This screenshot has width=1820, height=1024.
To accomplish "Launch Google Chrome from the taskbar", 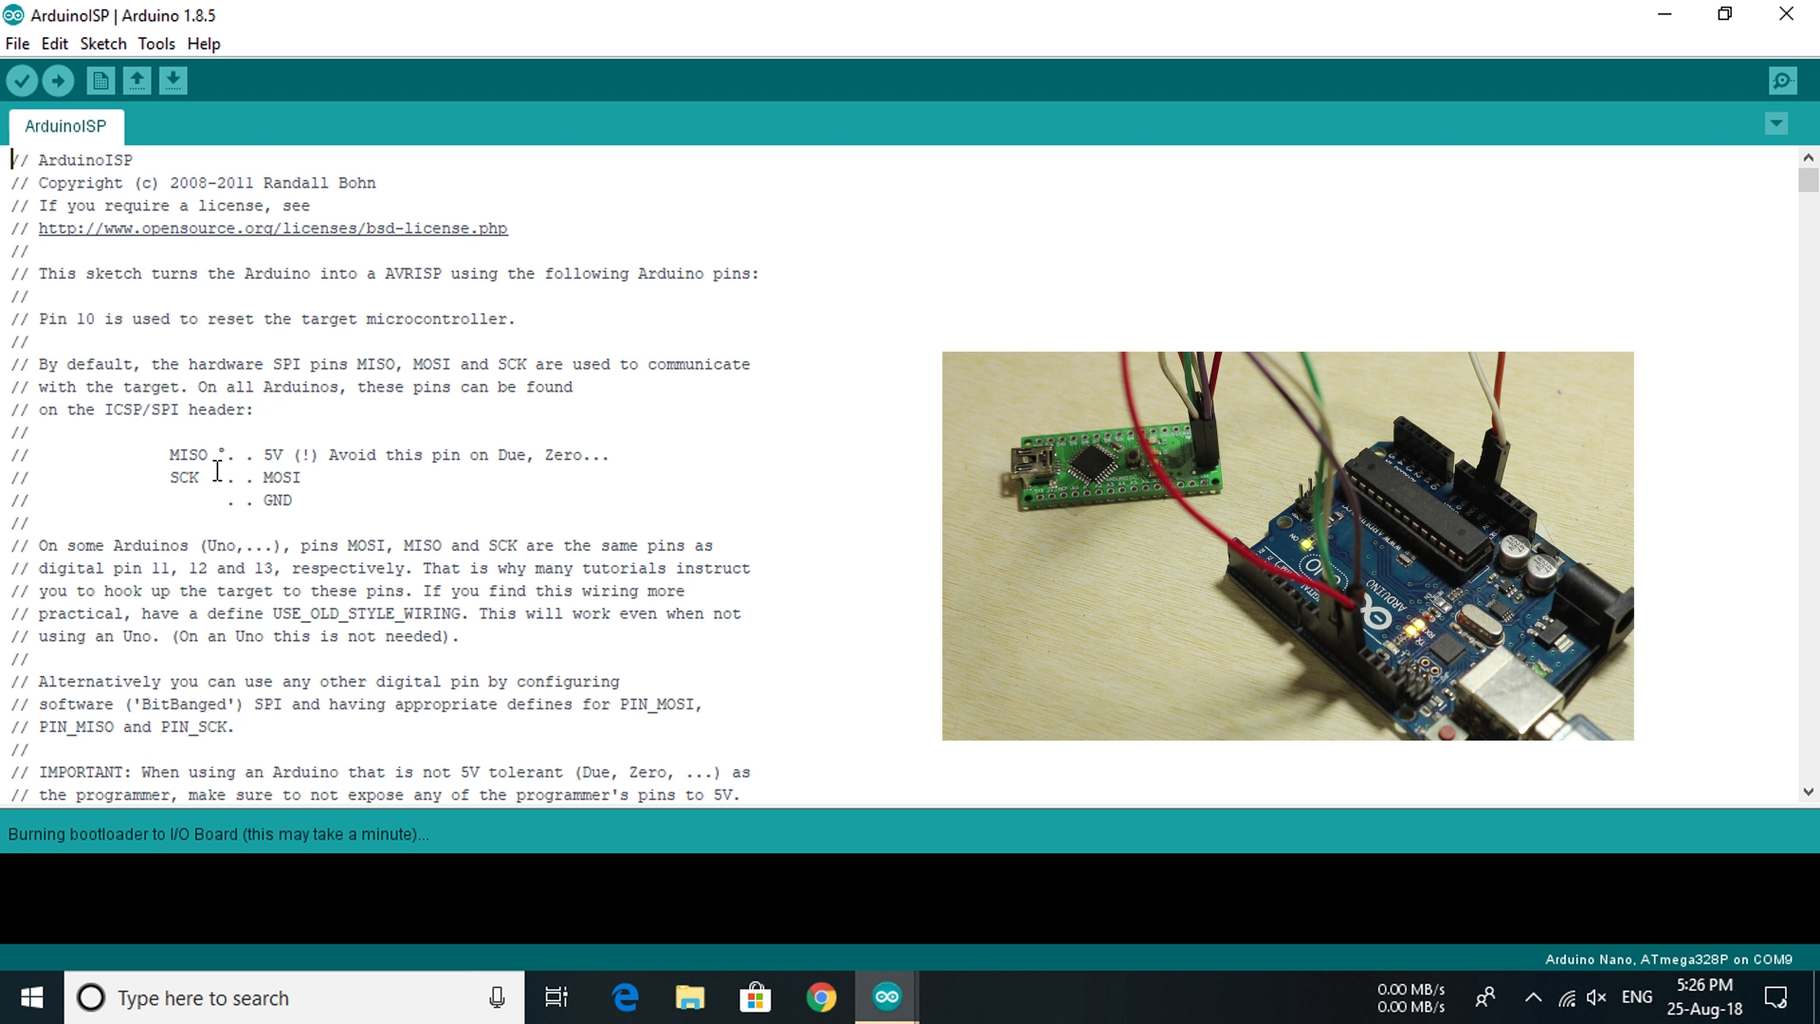I will tap(821, 997).
